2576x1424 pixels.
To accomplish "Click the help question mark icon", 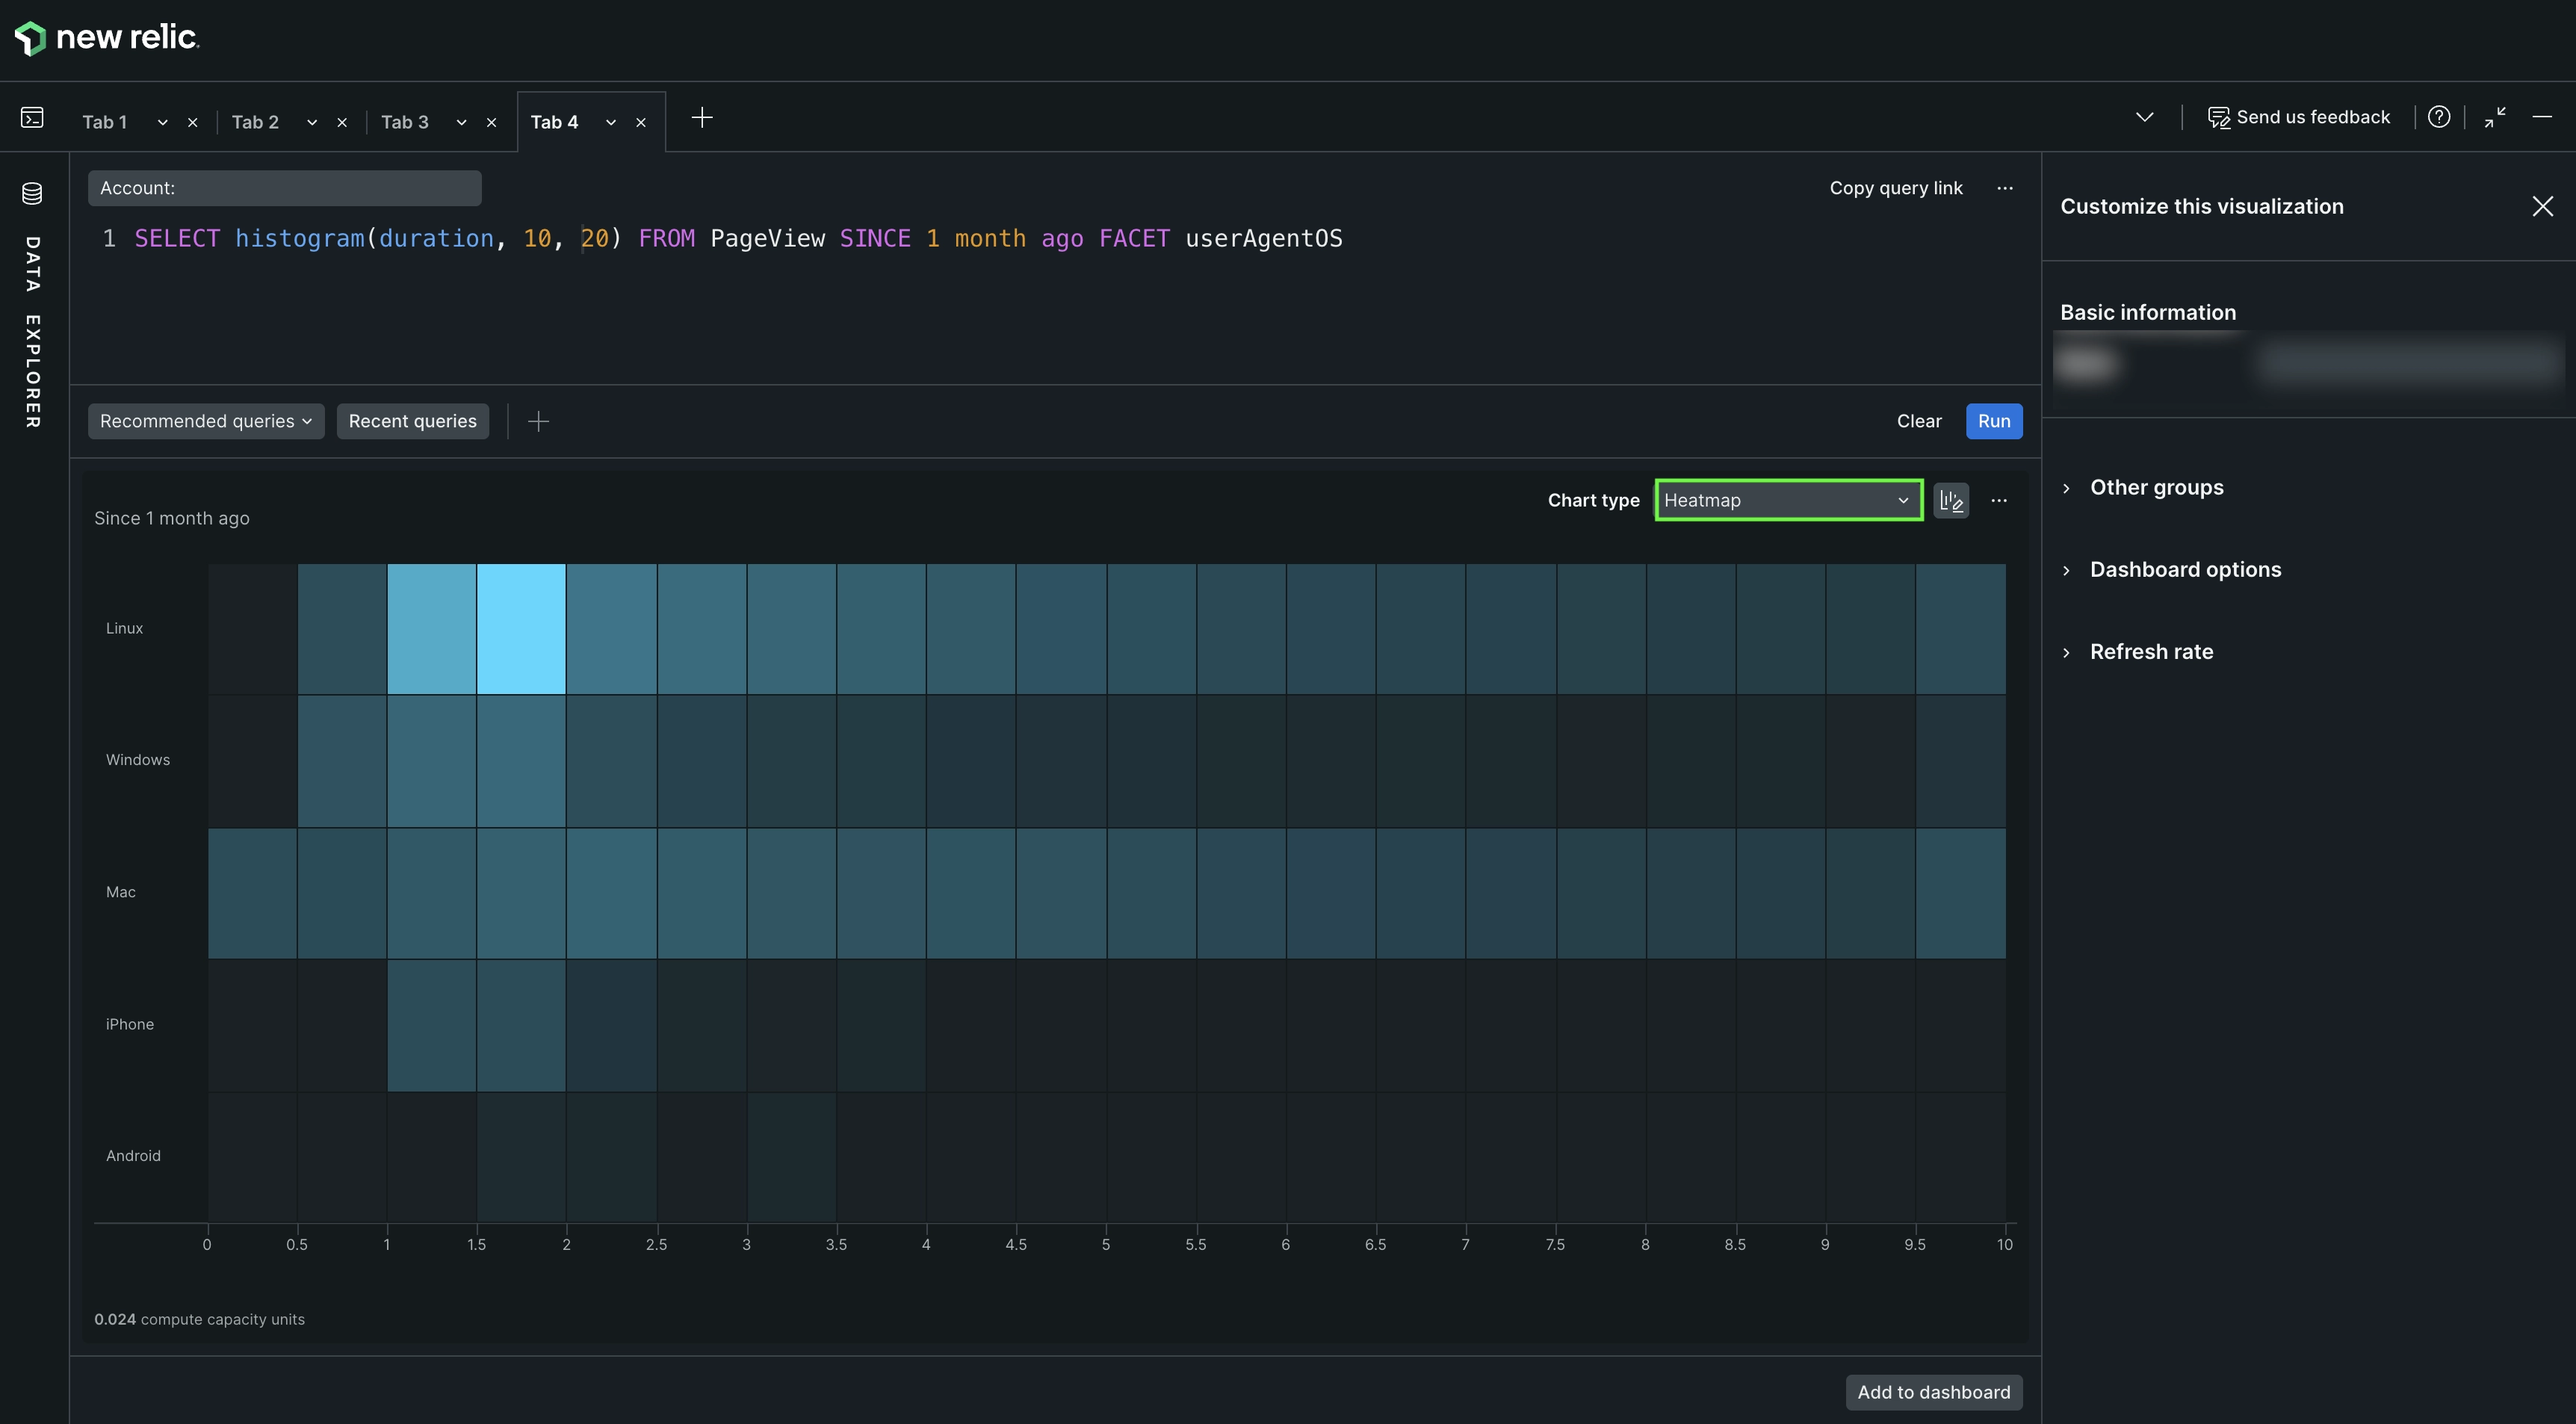I will (2439, 117).
